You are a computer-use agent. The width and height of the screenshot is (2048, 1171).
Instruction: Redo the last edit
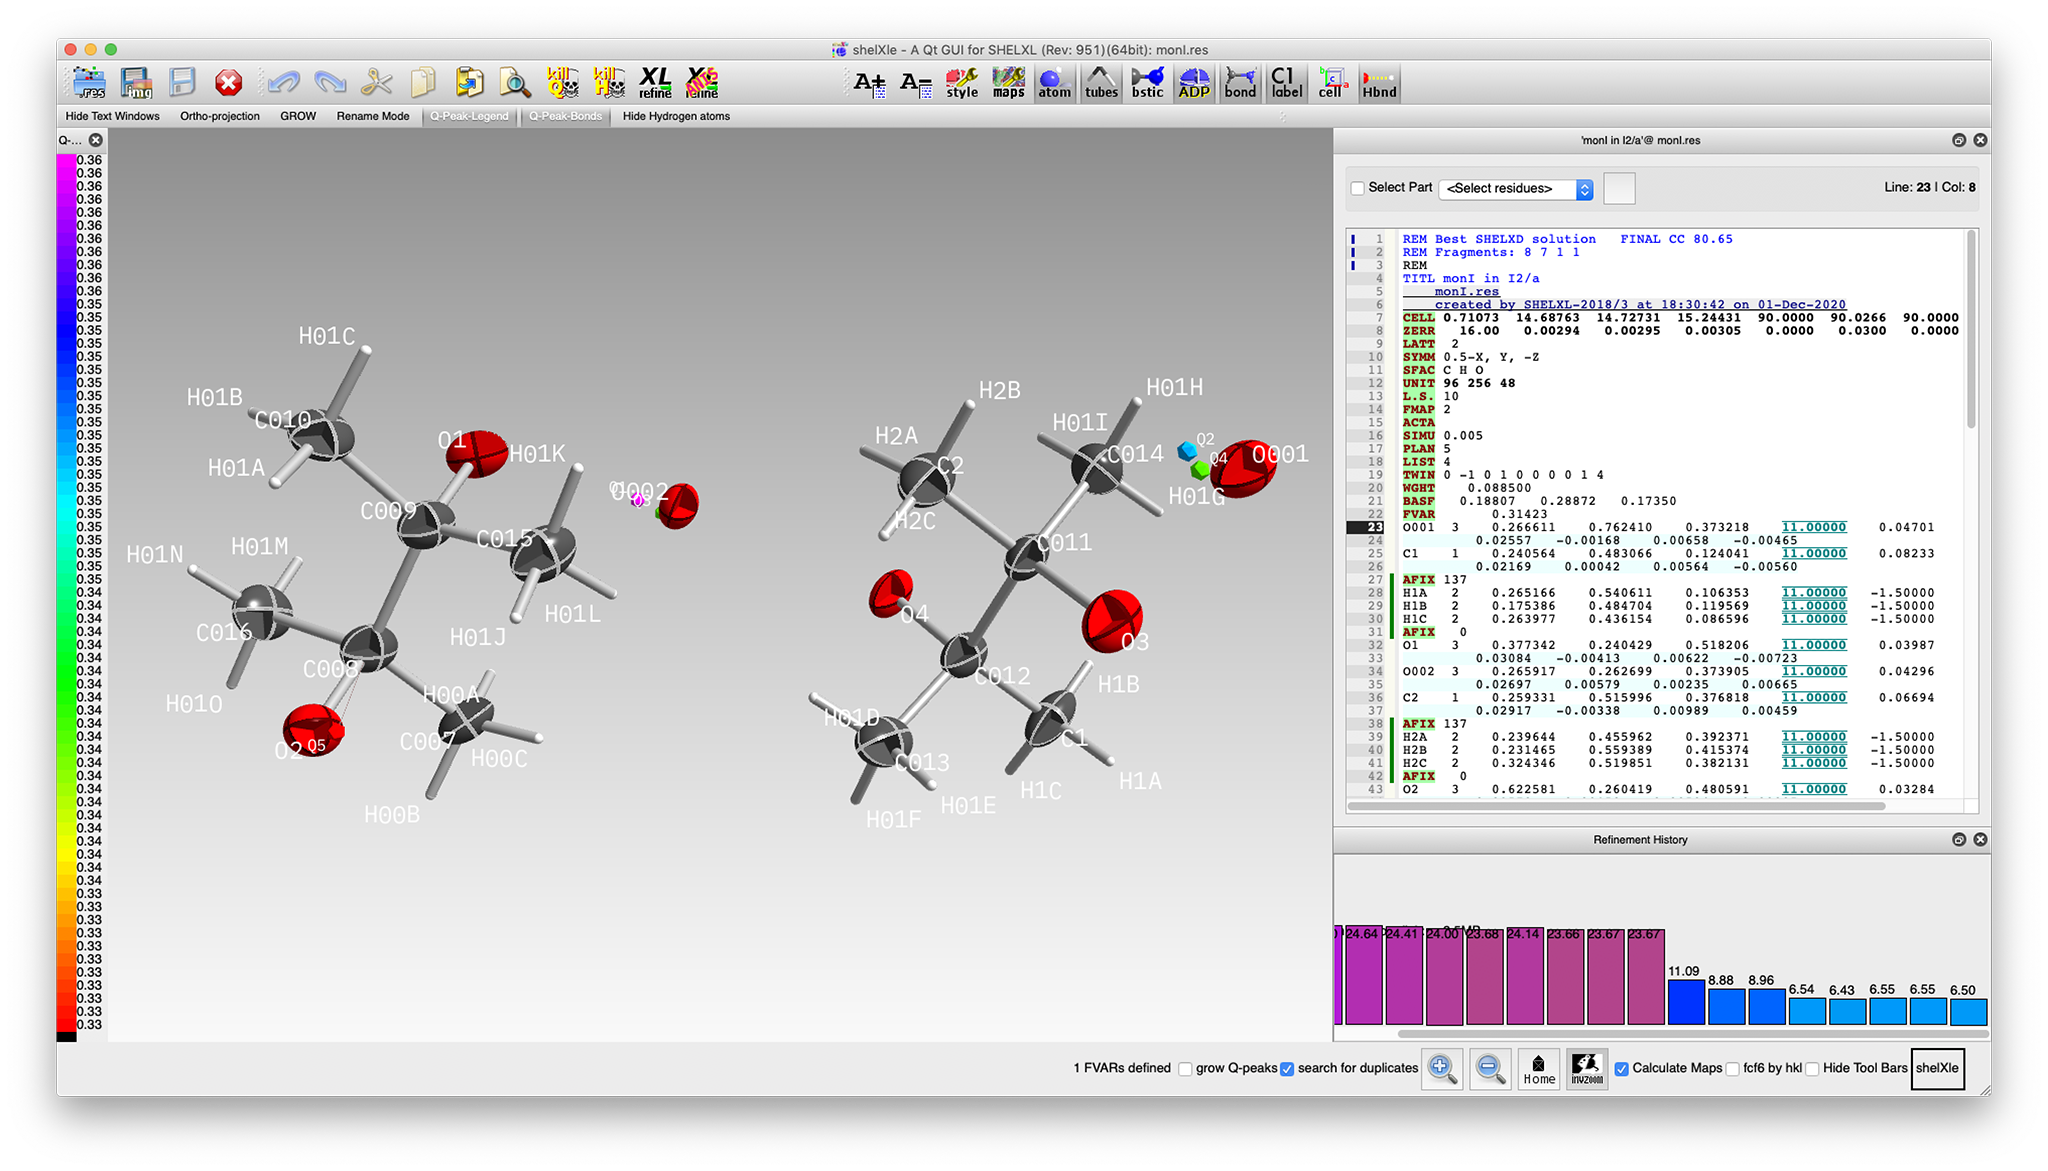pyautogui.click(x=330, y=82)
